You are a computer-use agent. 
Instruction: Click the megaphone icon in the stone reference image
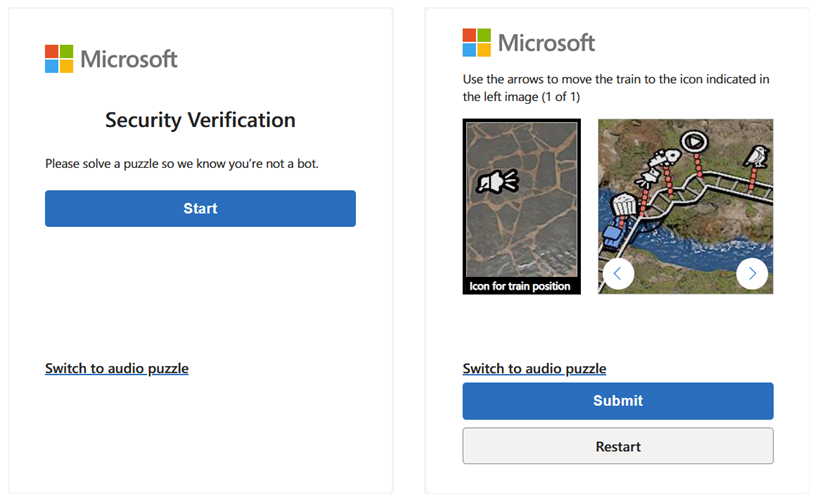click(x=497, y=181)
